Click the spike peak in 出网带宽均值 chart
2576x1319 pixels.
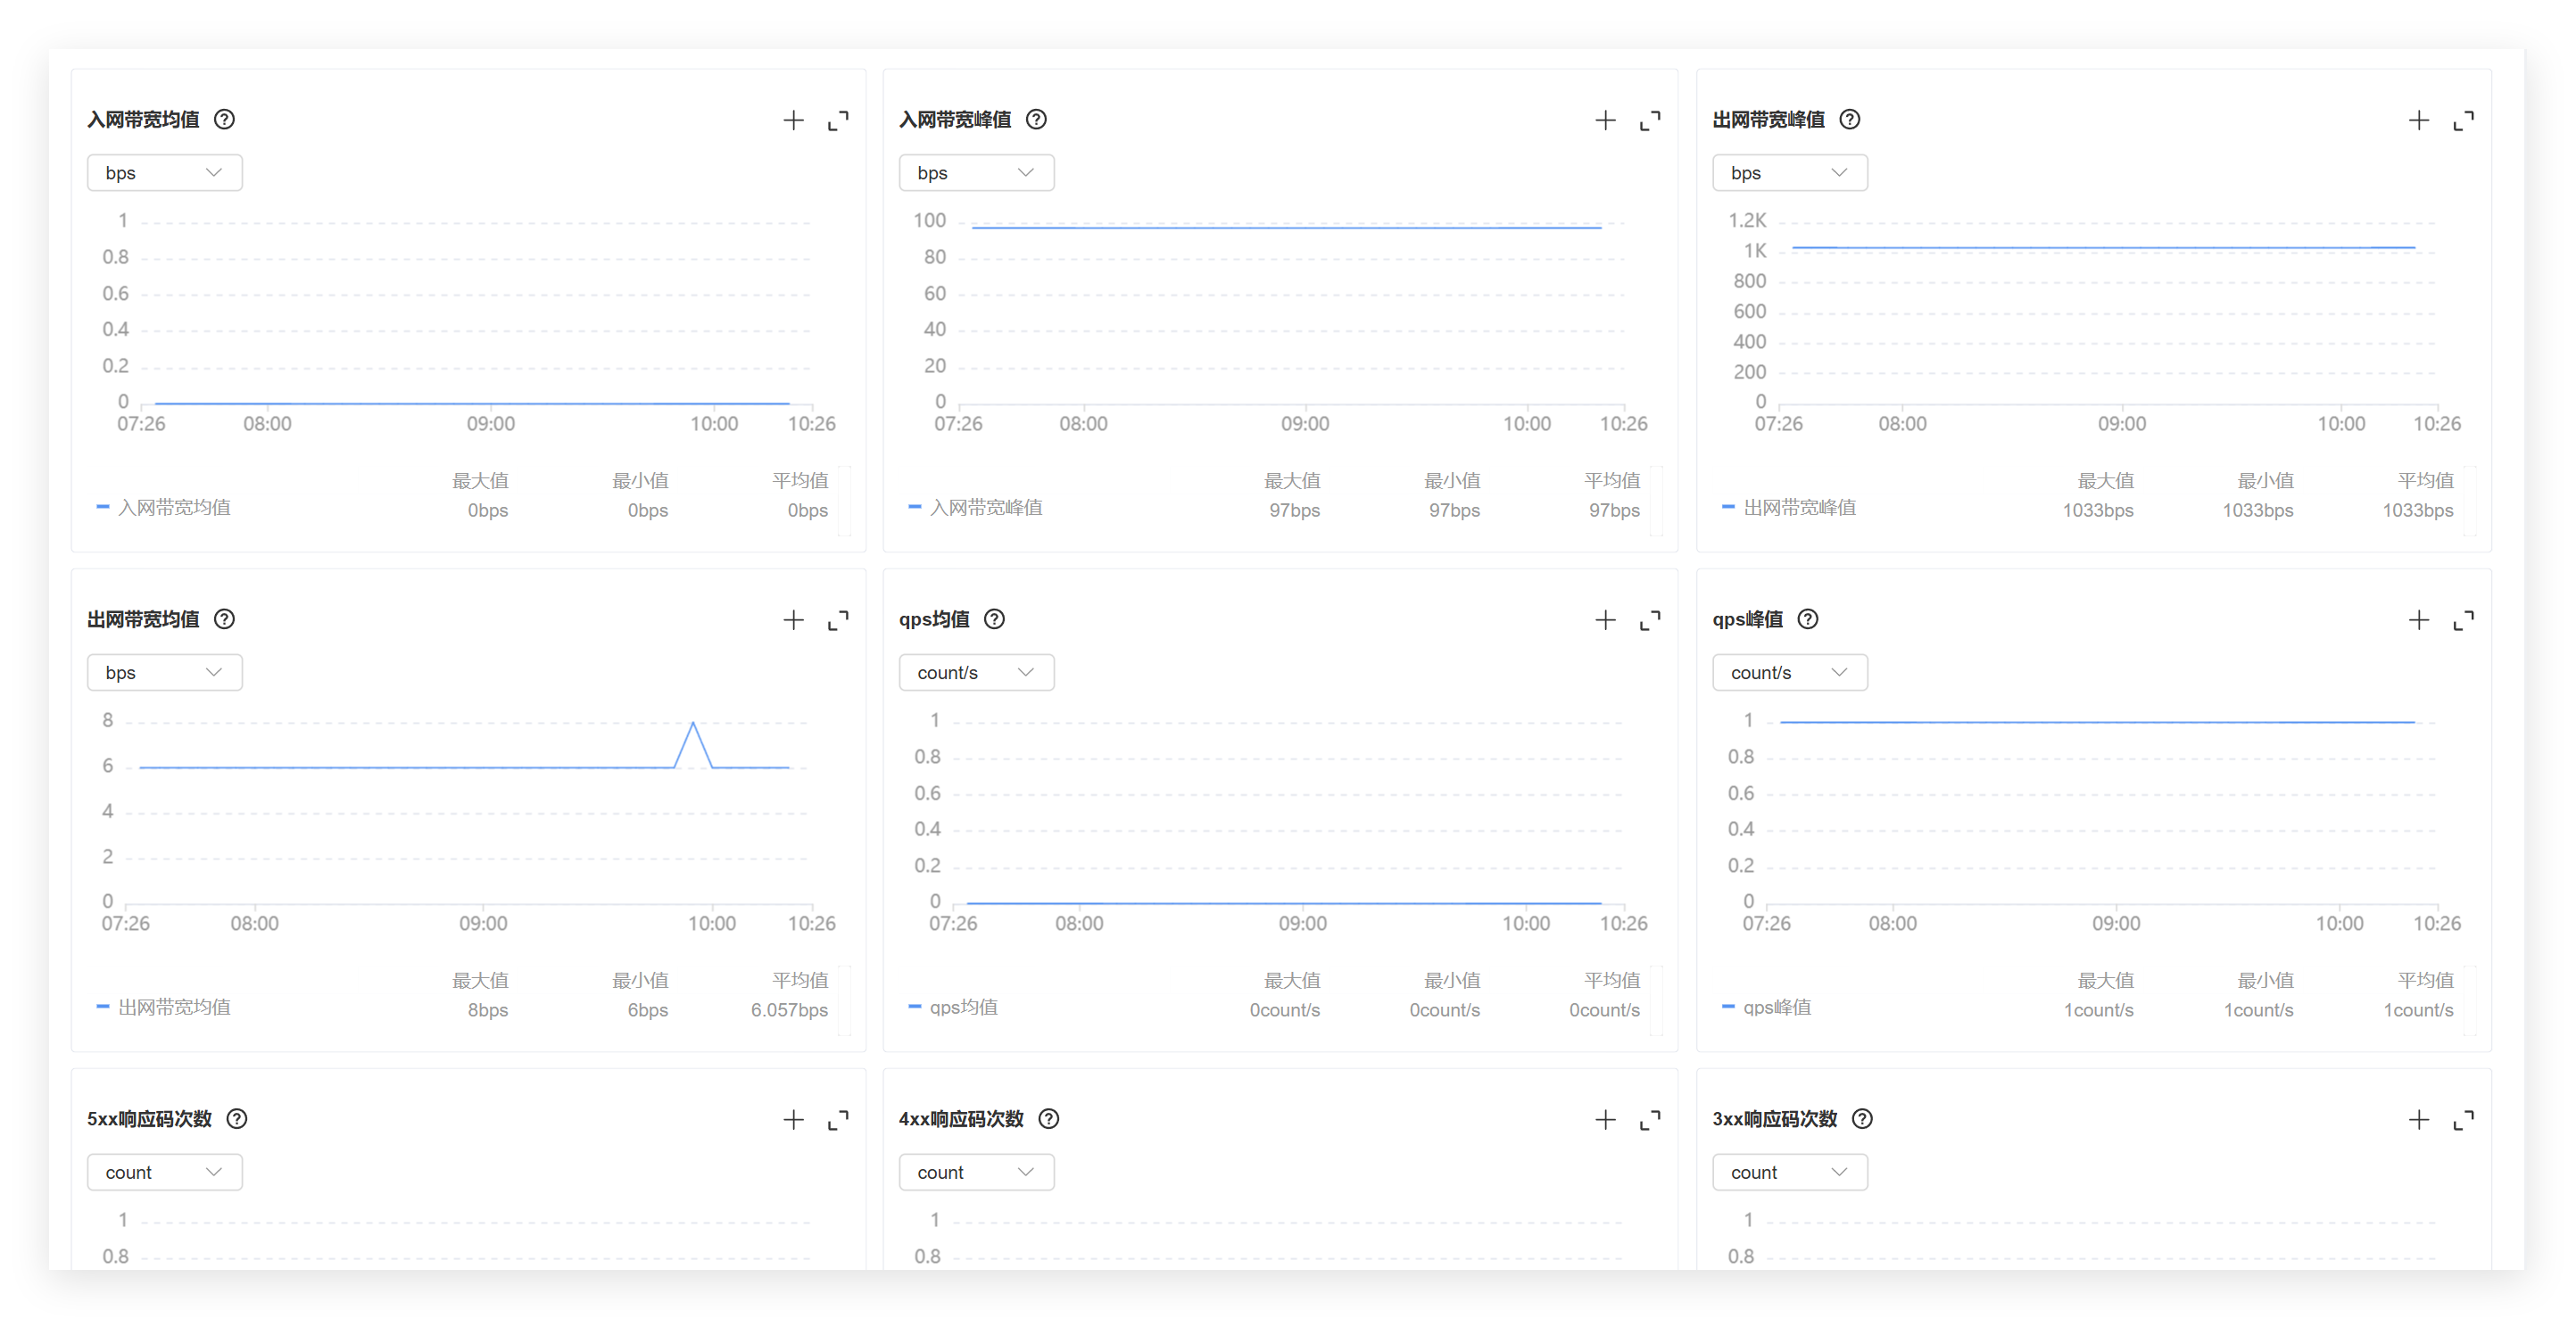coord(693,723)
